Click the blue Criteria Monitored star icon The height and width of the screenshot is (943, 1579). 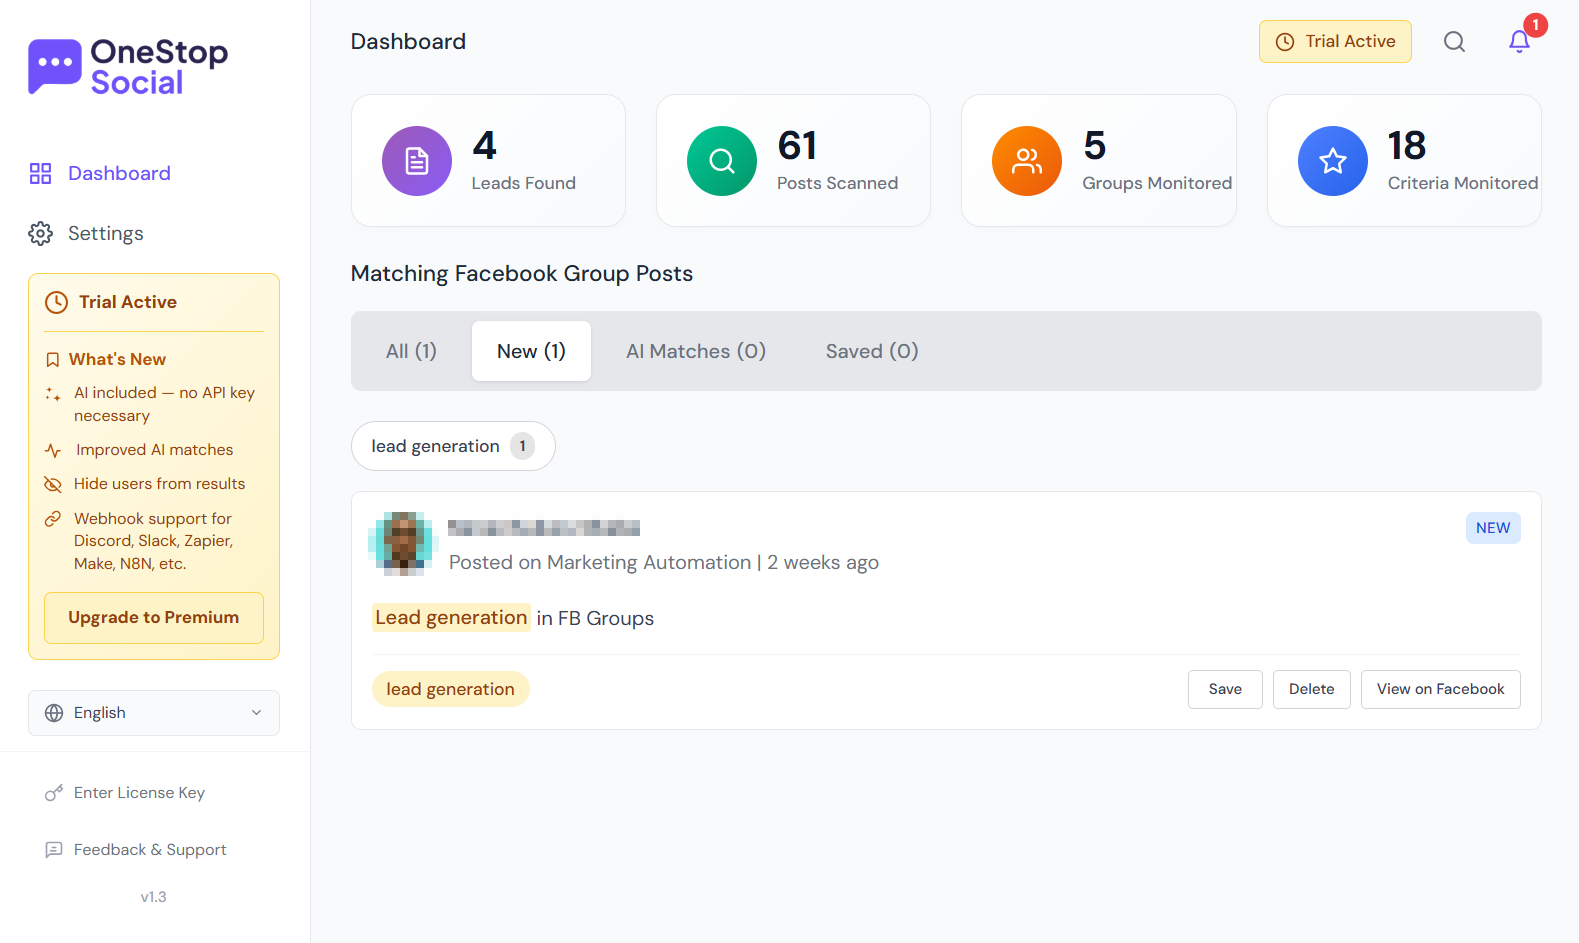(x=1333, y=161)
